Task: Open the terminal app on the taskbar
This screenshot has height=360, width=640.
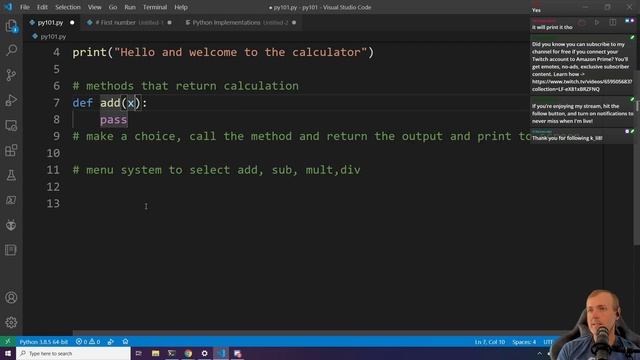Action: pos(172,353)
